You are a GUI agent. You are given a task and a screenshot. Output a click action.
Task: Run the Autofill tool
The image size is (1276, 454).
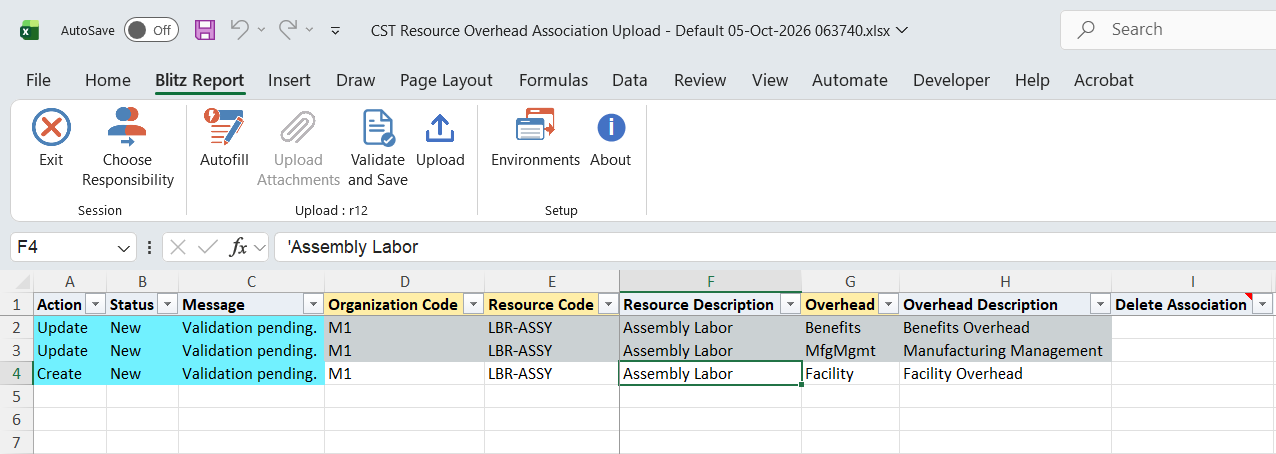[x=224, y=139]
